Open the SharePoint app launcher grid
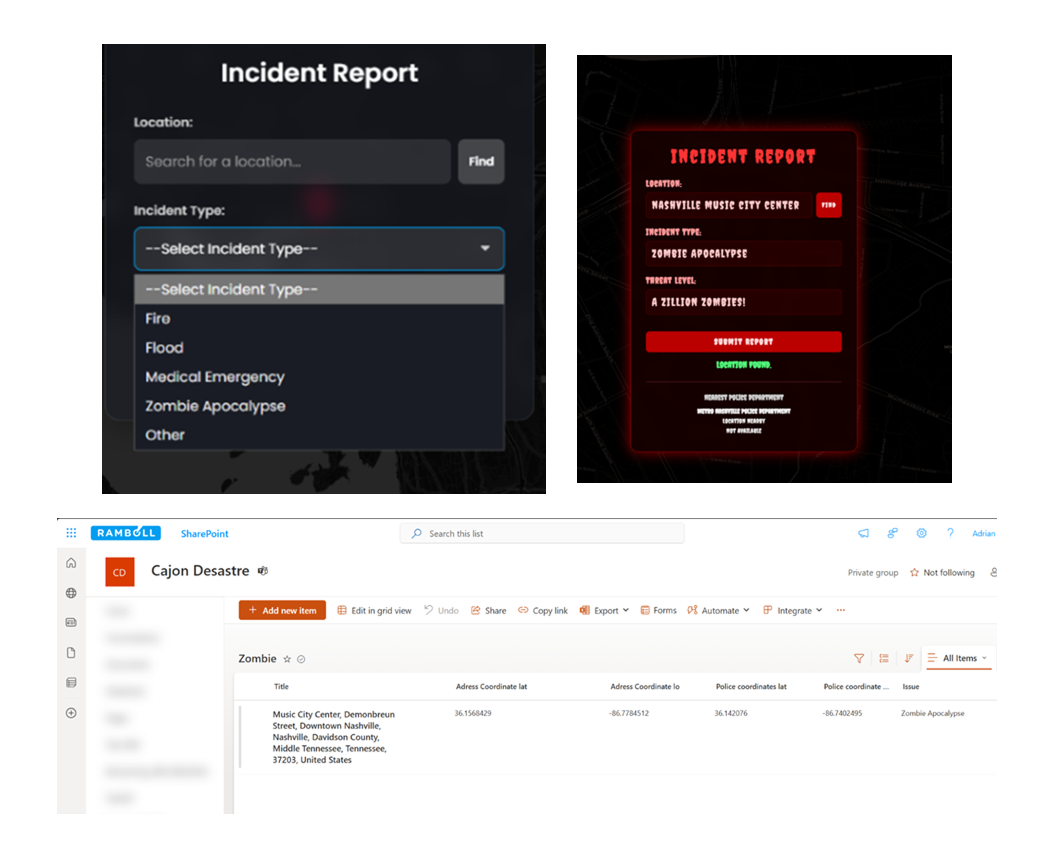The height and width of the screenshot is (856, 1055). 71,534
